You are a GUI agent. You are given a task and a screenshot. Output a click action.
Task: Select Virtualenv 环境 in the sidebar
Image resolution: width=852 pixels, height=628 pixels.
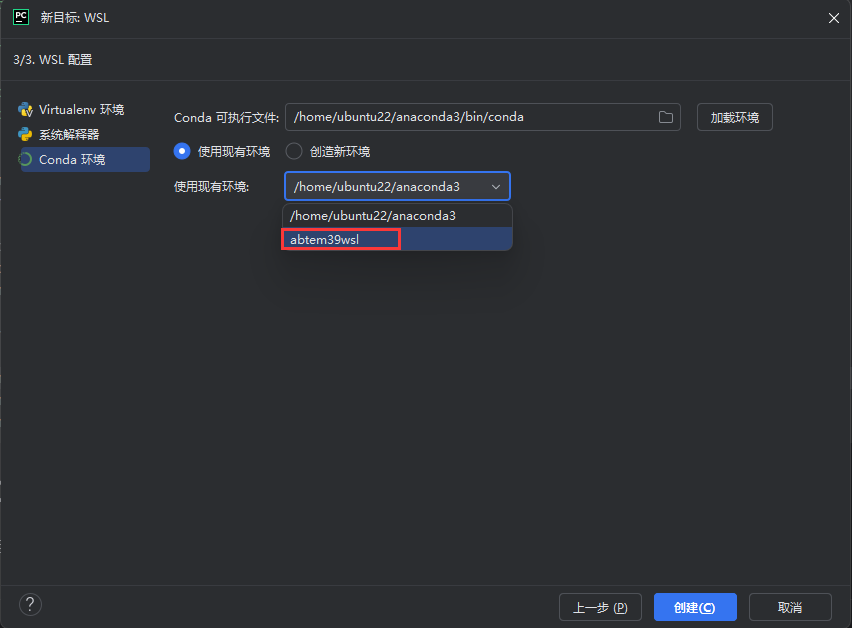82,110
